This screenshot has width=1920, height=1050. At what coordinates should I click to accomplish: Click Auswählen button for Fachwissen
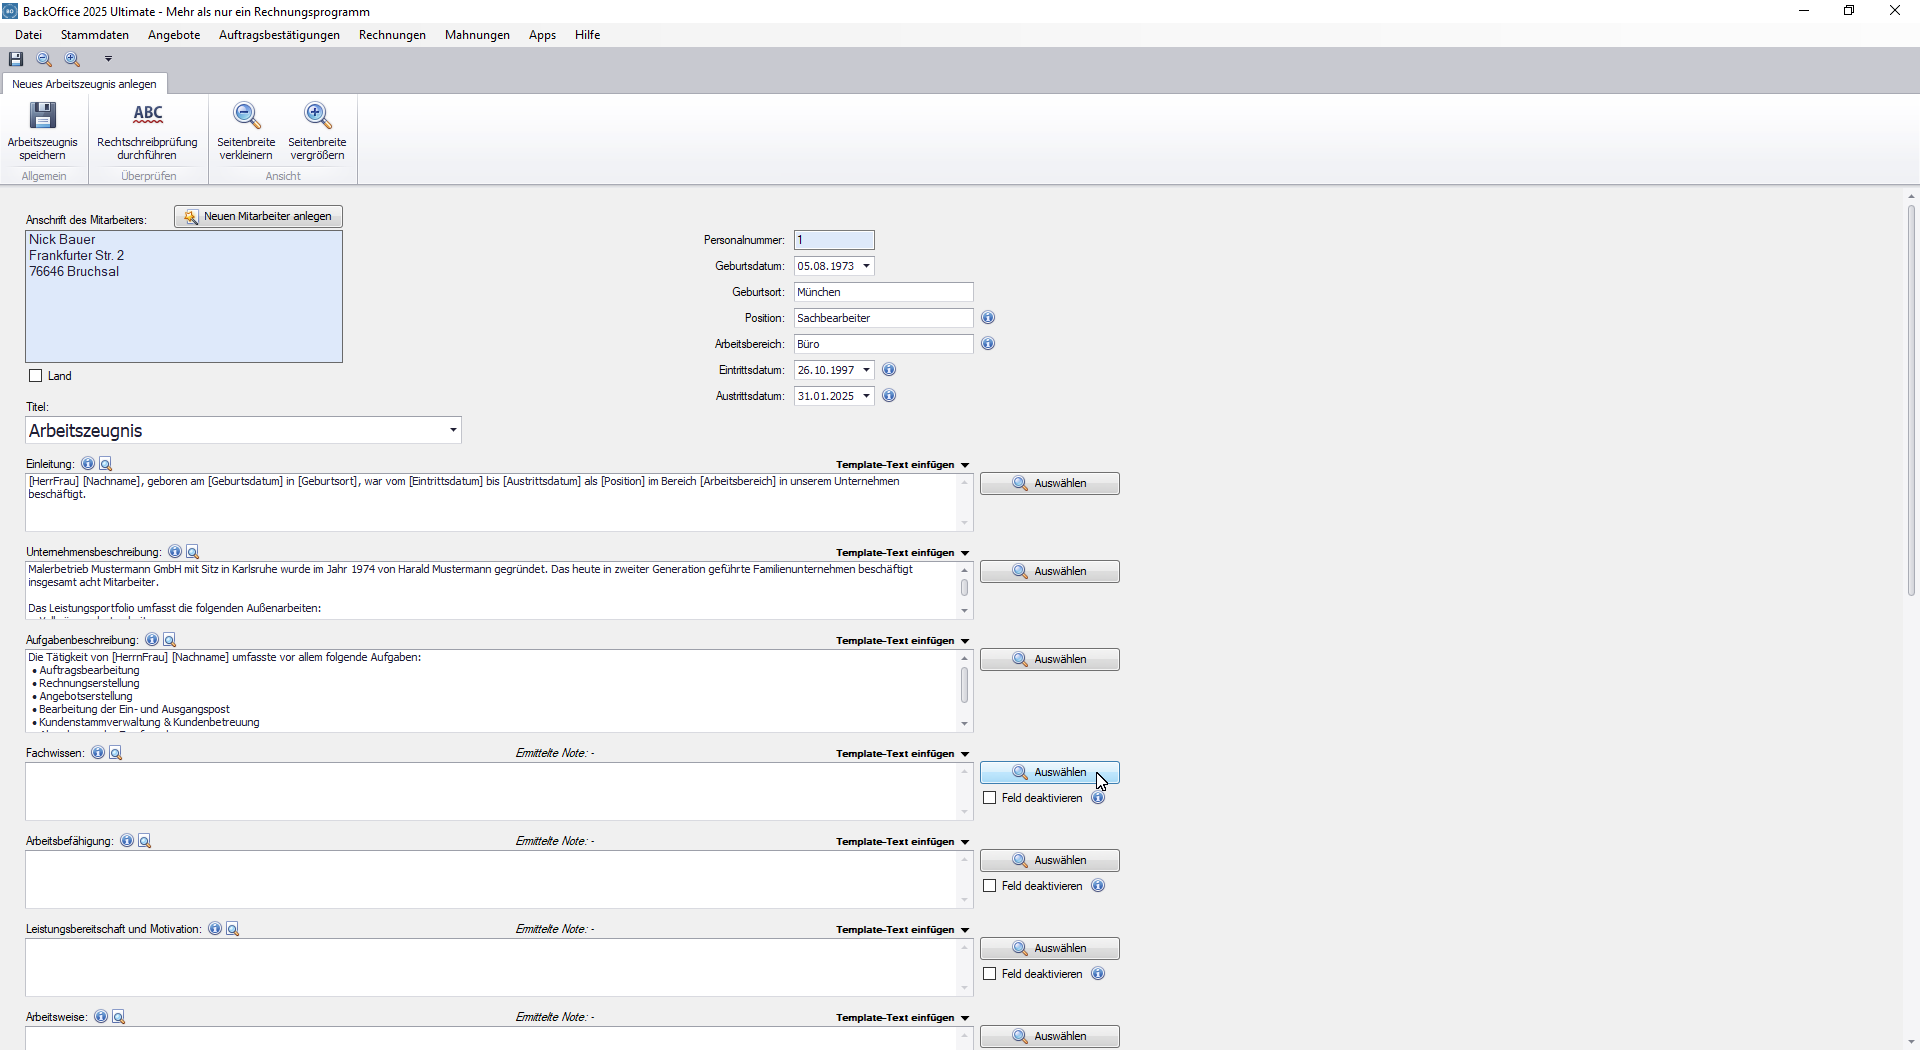pos(1049,773)
